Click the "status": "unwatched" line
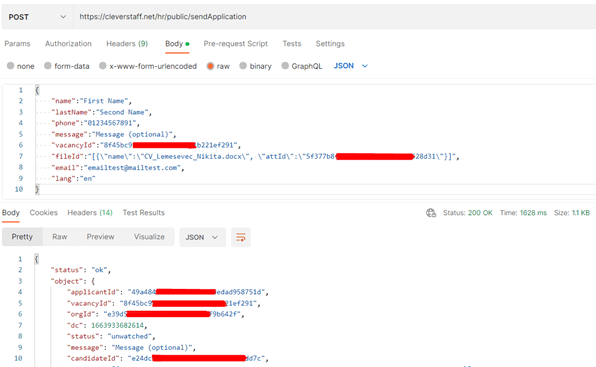The image size is (596, 367). click(111, 336)
